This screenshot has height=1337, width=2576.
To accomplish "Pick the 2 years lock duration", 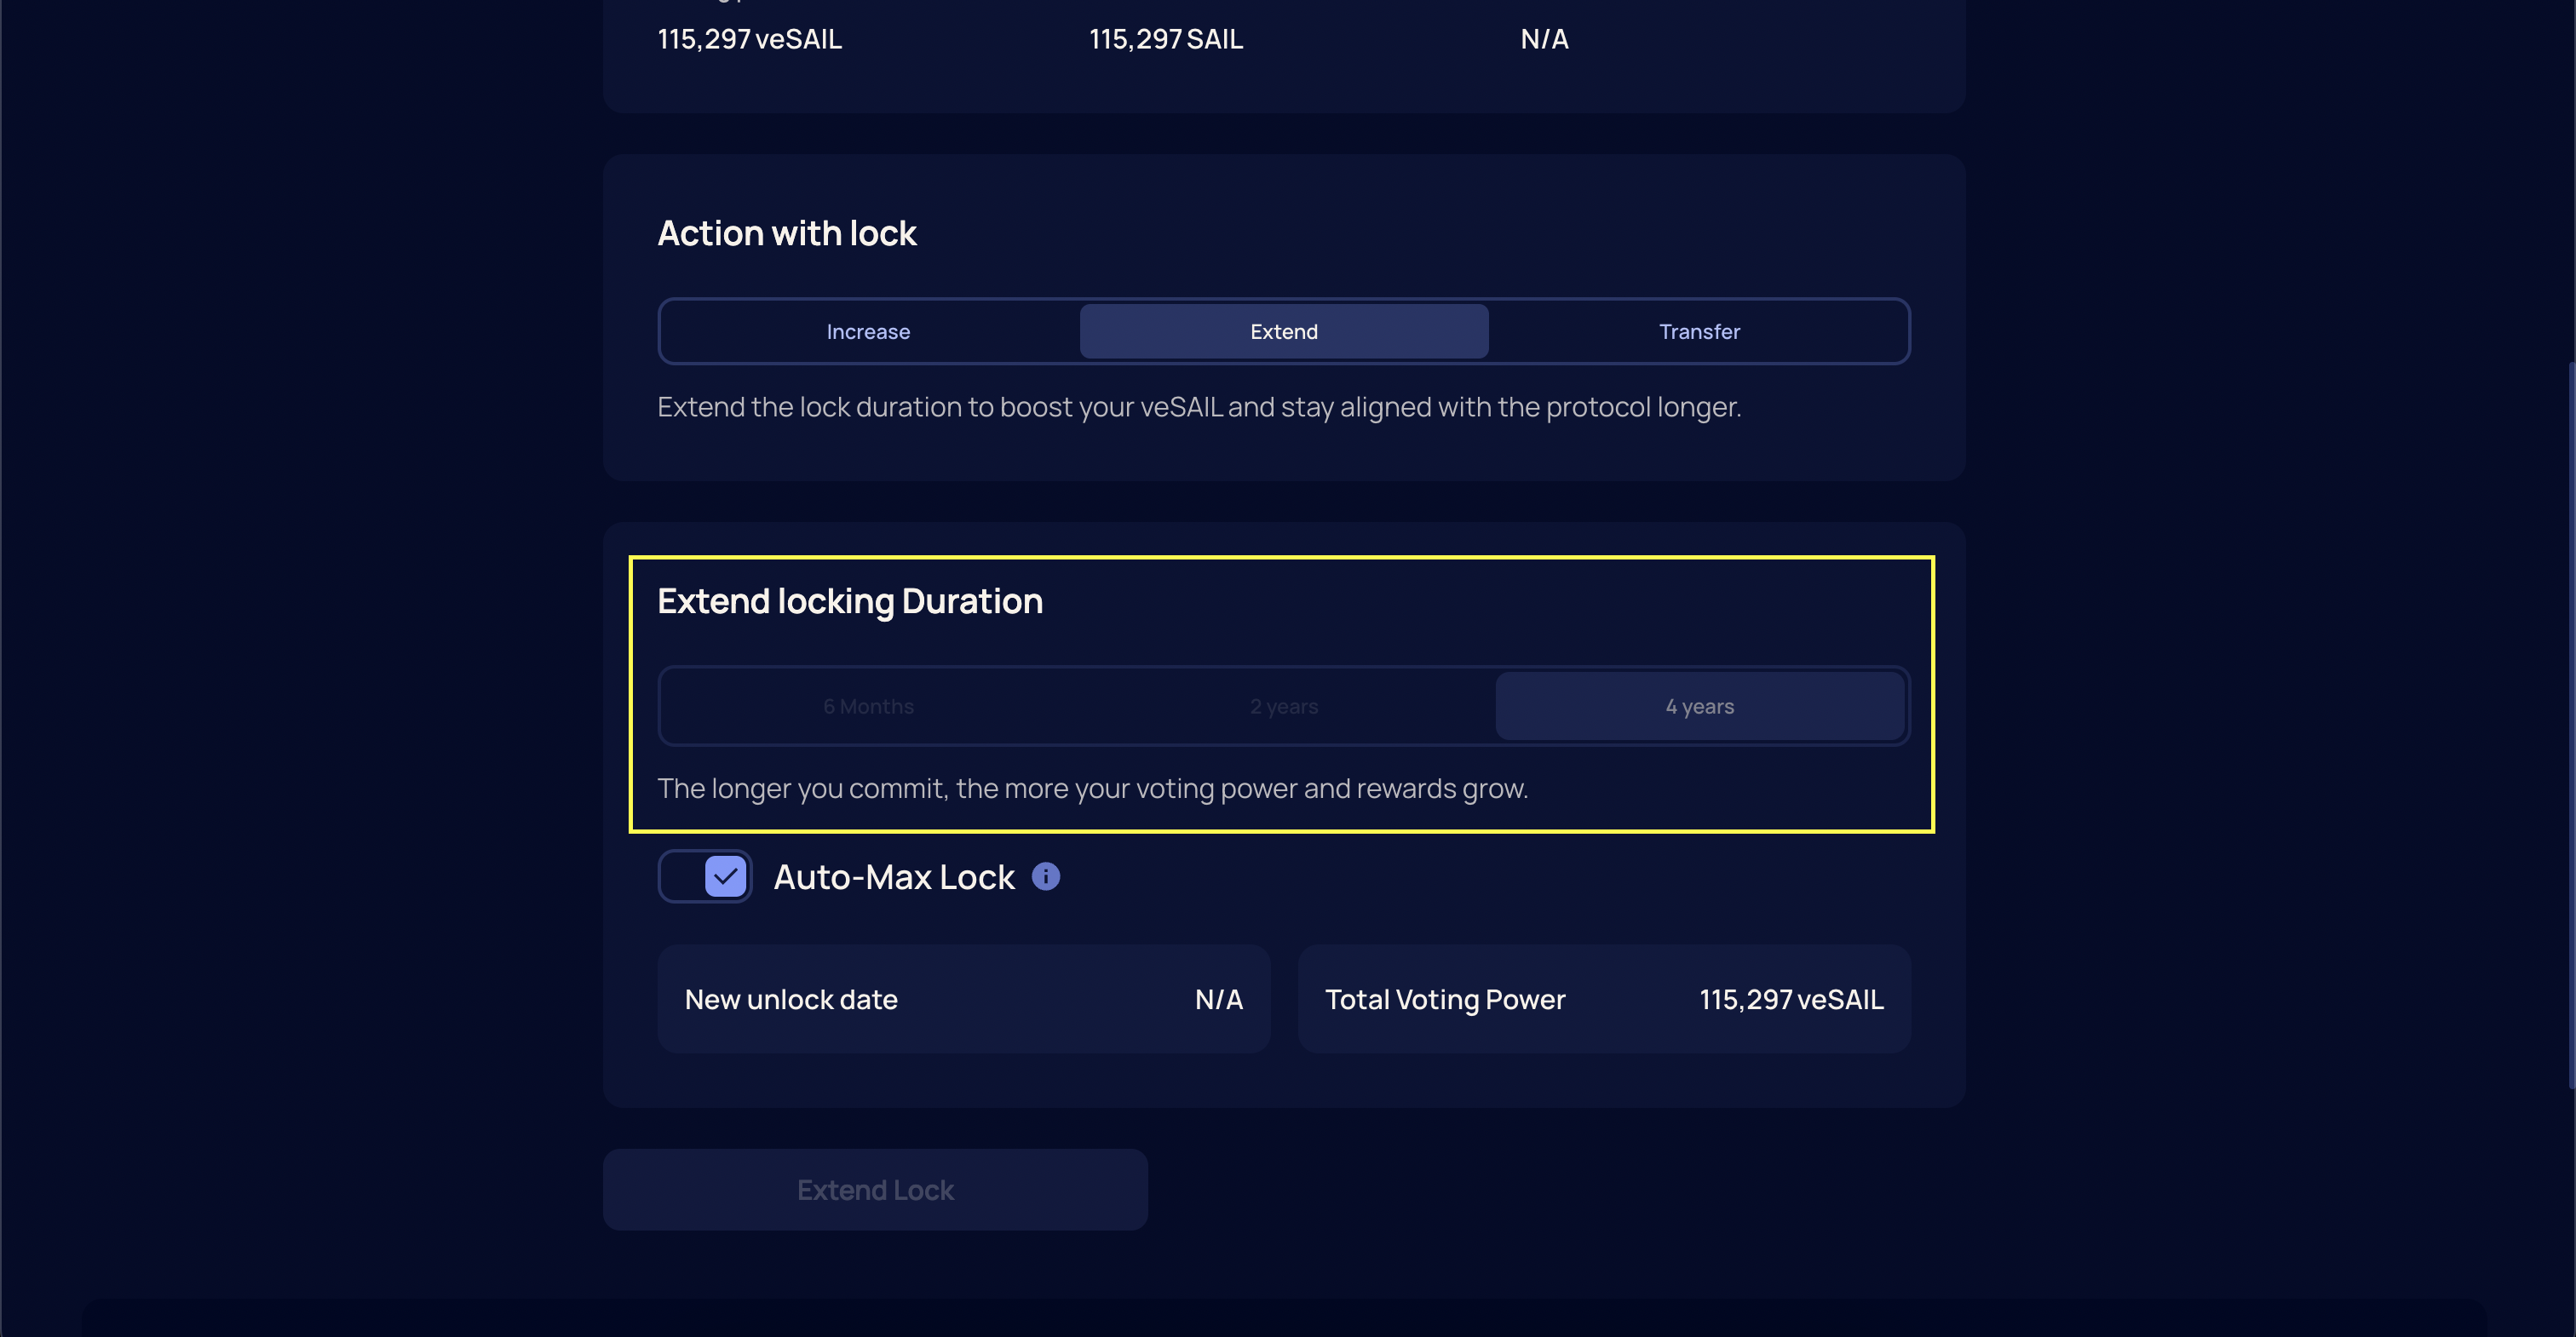I will point(1284,706).
